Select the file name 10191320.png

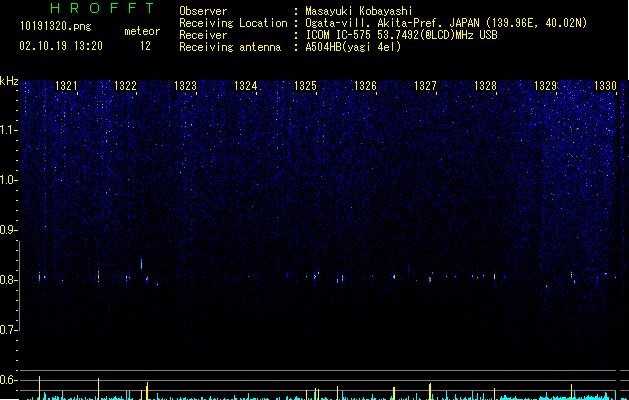tap(56, 27)
